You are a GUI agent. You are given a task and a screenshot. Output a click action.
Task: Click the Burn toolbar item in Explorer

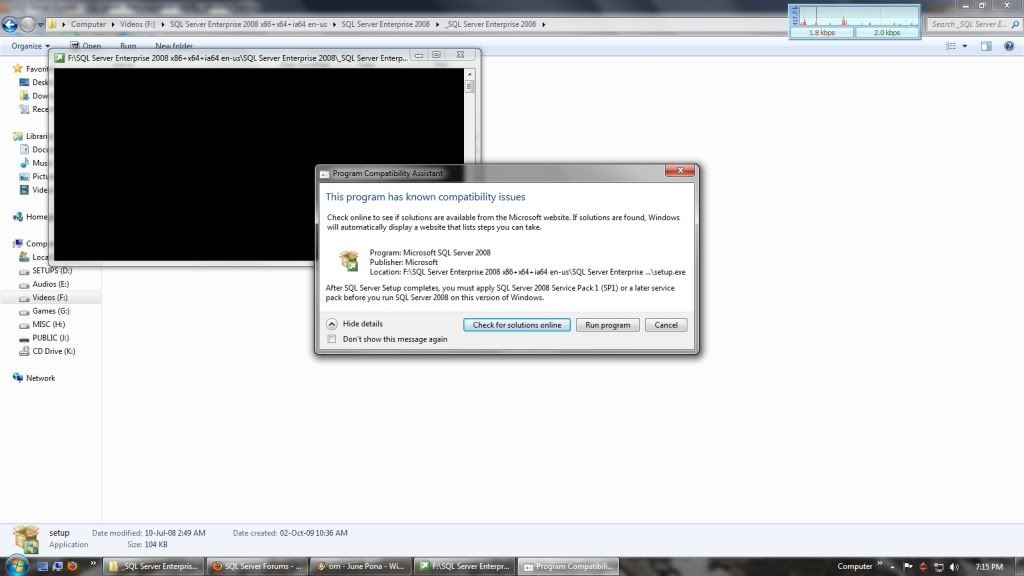point(128,46)
